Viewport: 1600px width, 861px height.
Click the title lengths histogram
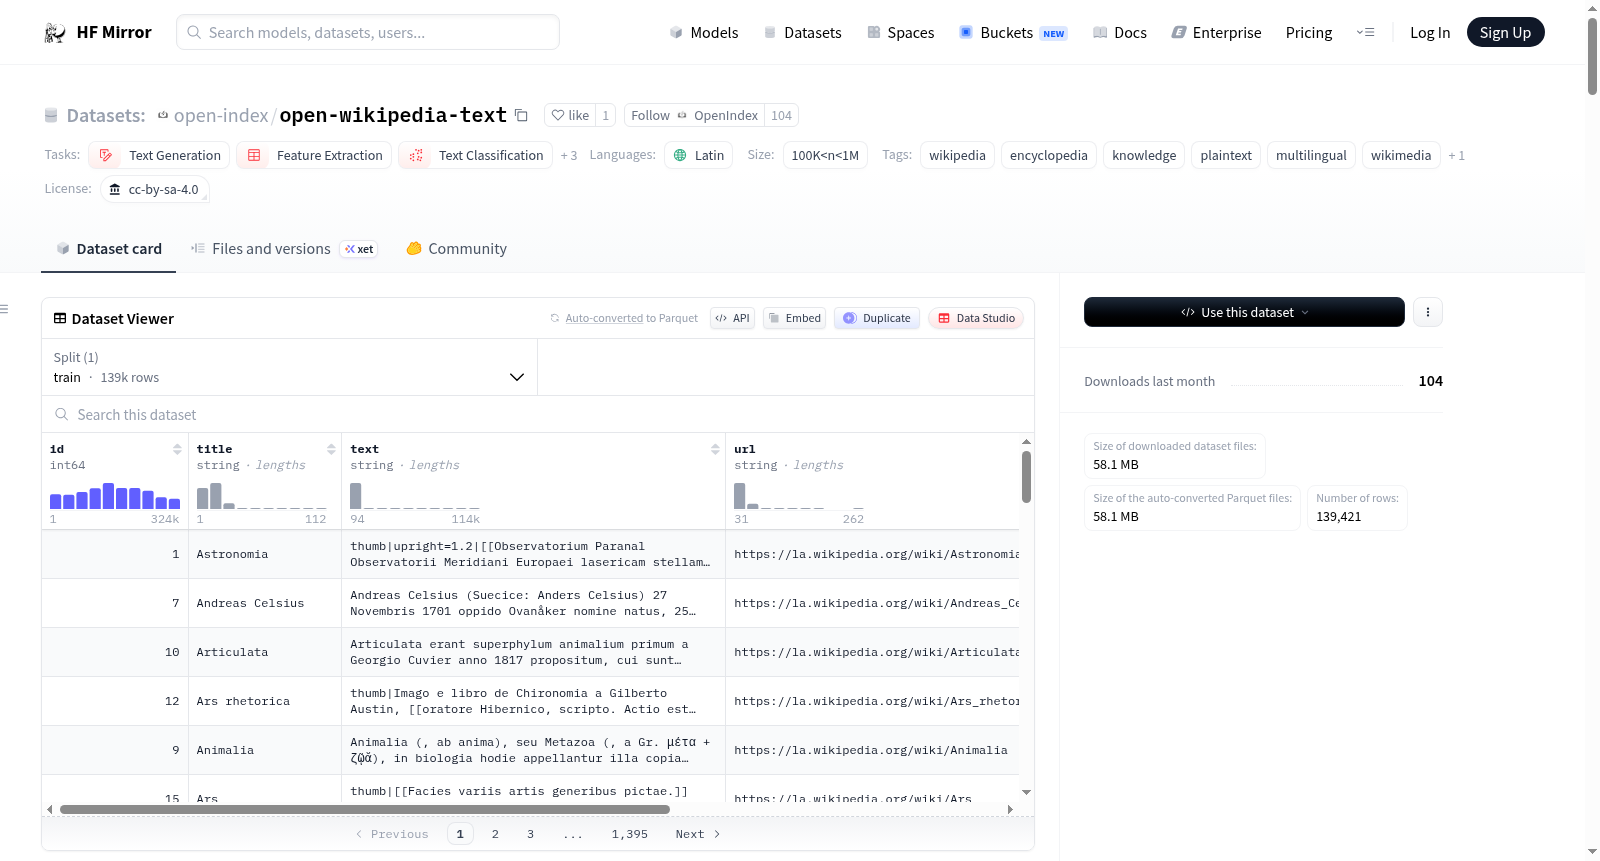point(261,497)
